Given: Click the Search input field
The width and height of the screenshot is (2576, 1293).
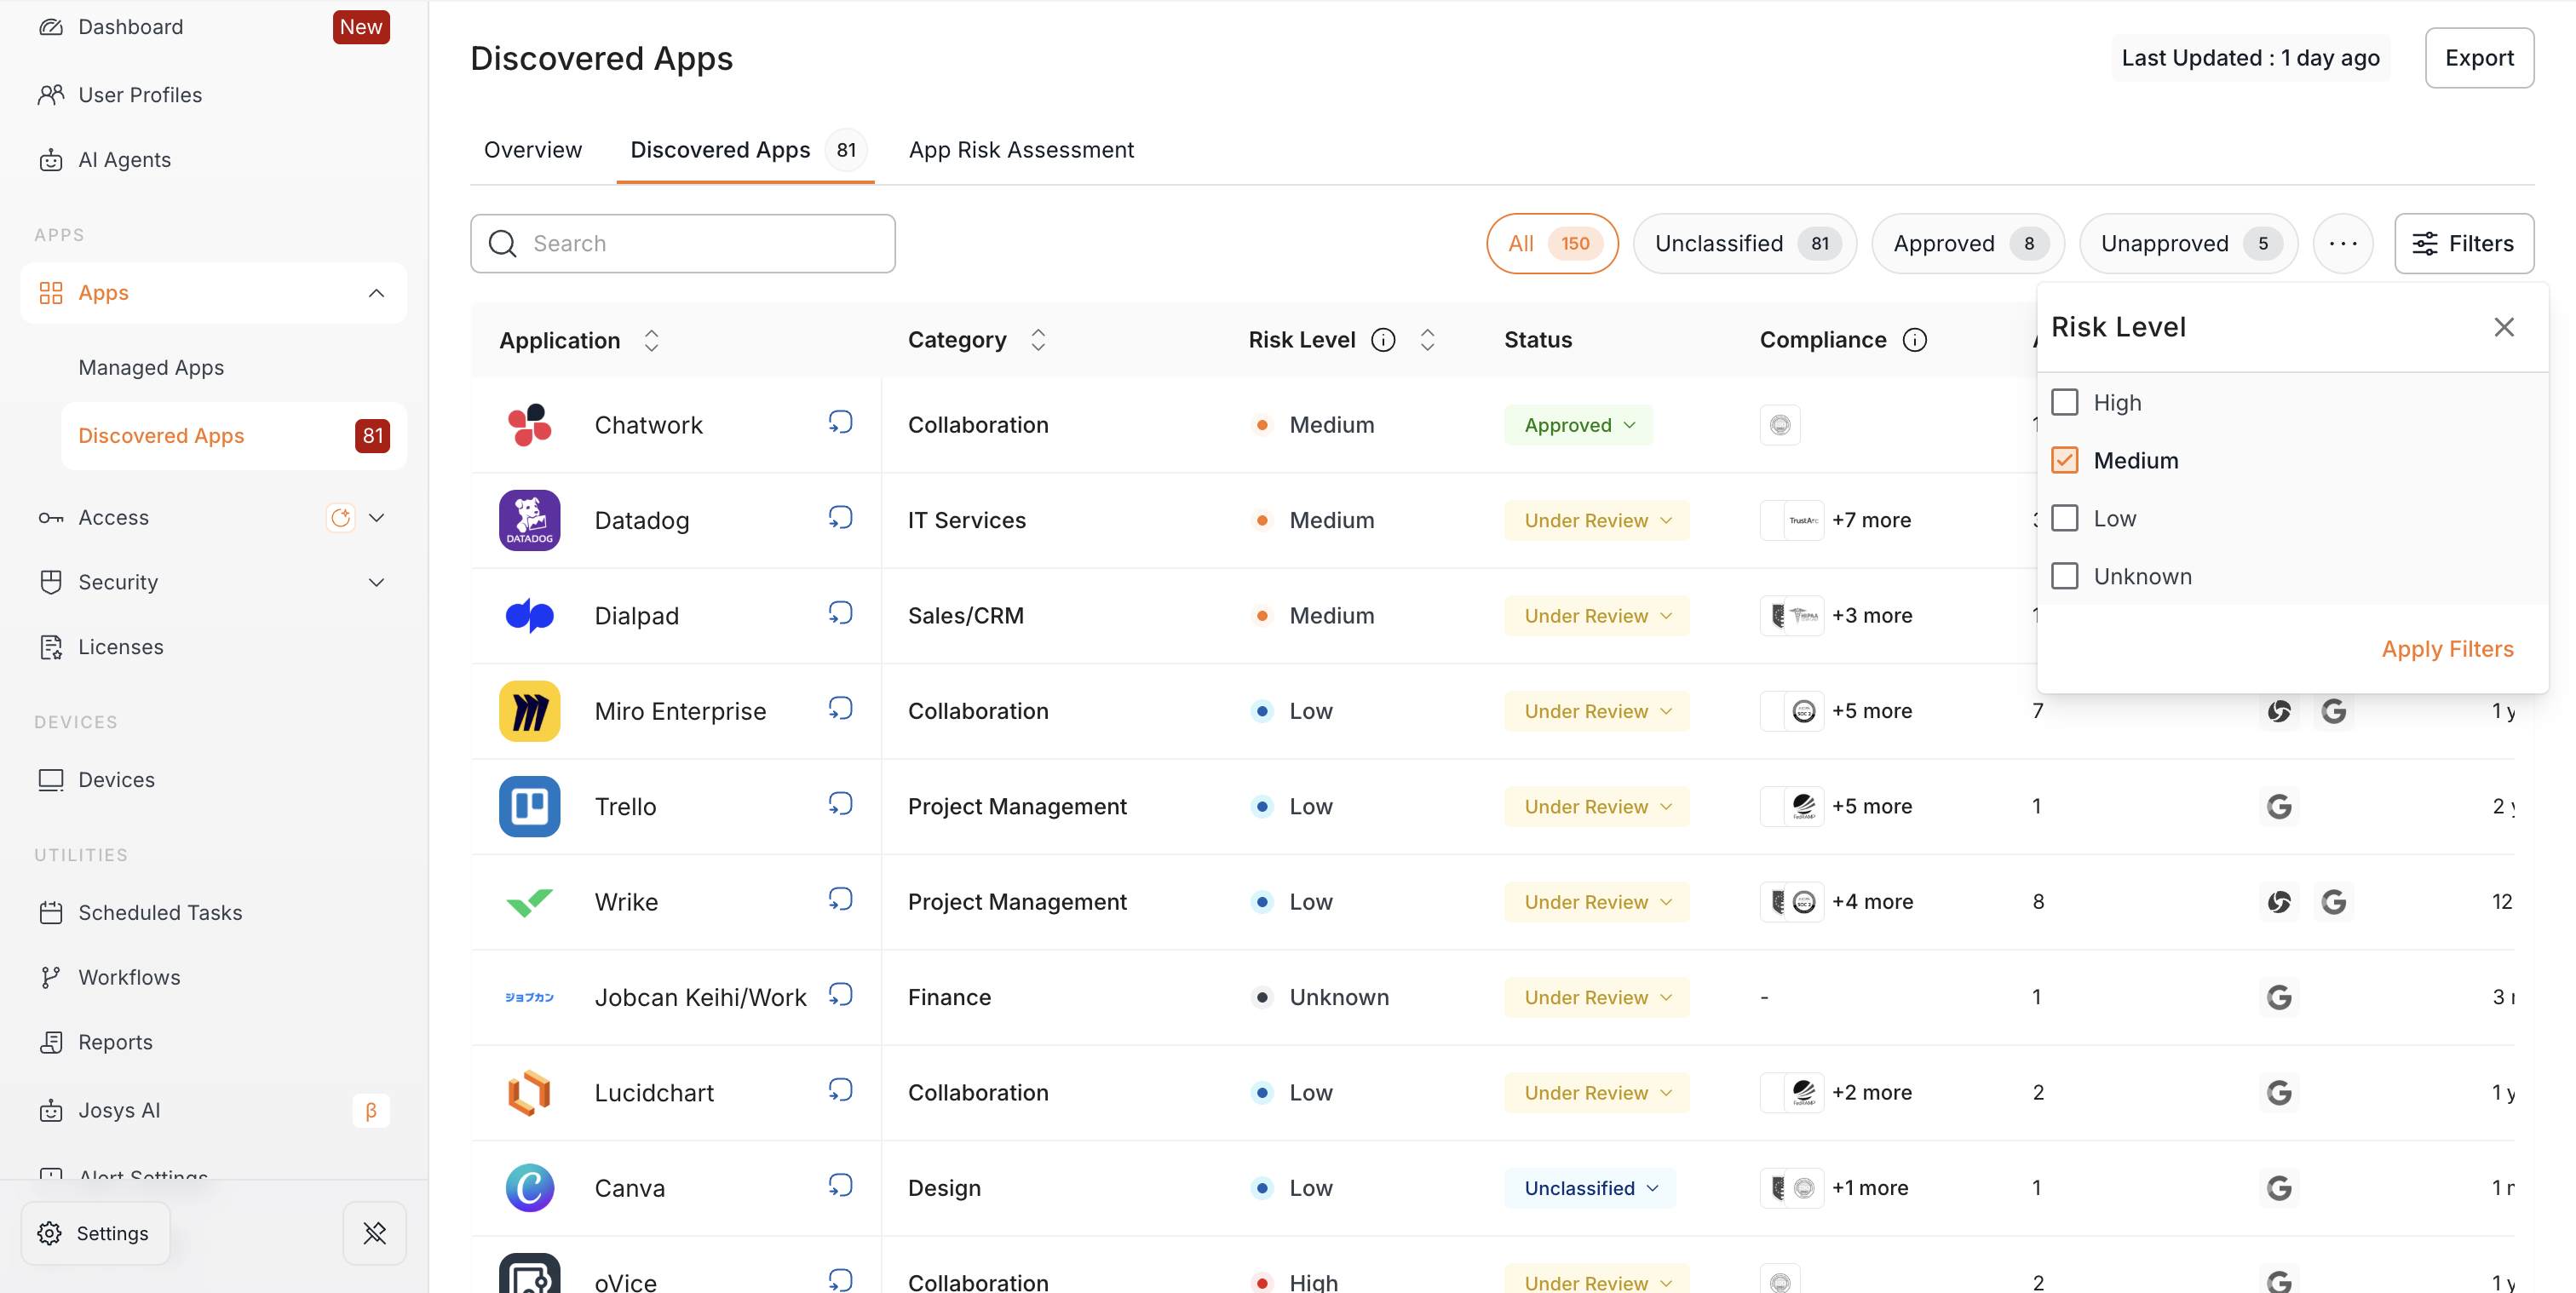Looking at the screenshot, I should pos(683,243).
